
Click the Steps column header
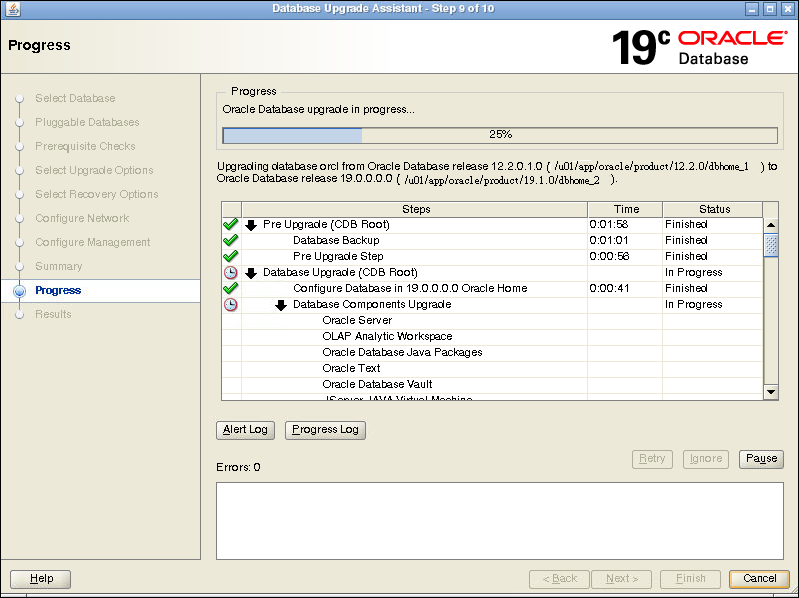(x=415, y=209)
